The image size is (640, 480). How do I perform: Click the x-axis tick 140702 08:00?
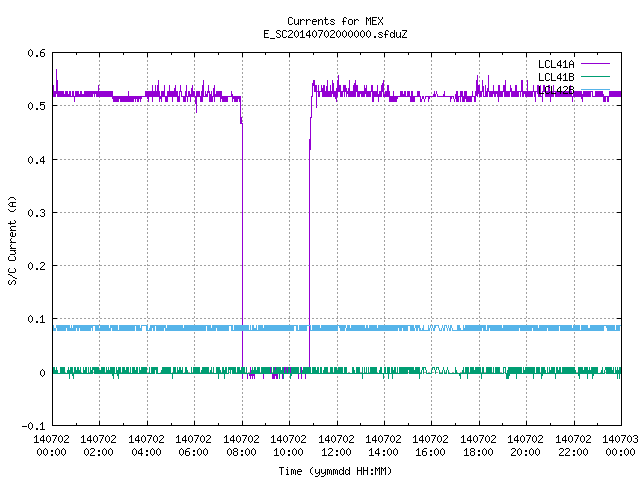(x=241, y=446)
